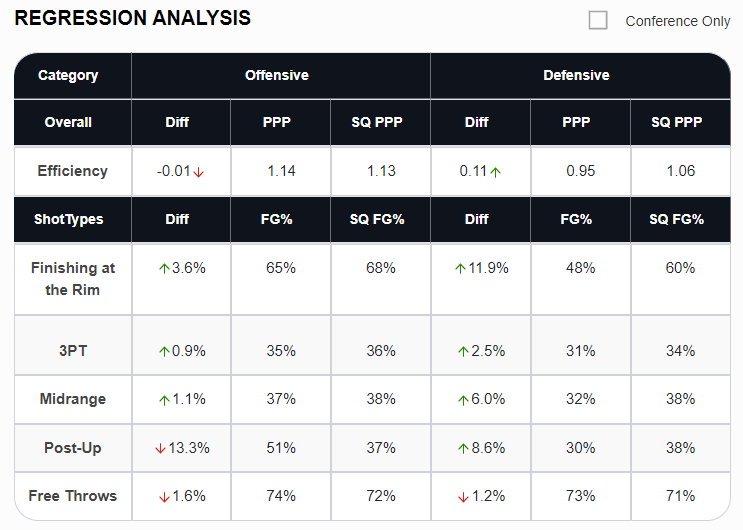
Task: Select the Offensive column group header
Action: point(277,75)
